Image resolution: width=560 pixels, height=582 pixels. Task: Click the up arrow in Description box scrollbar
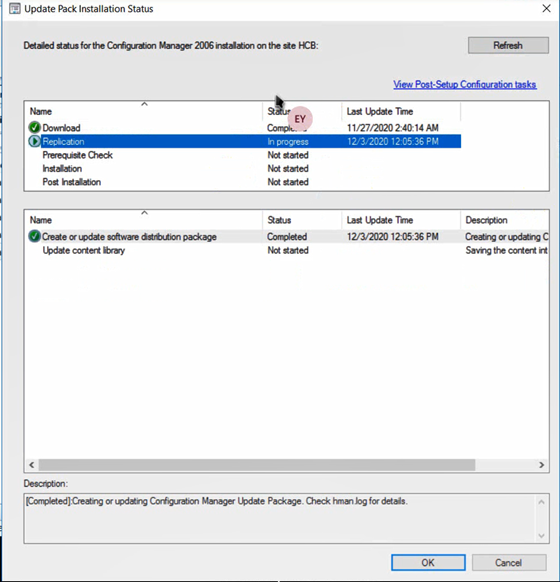point(541,502)
